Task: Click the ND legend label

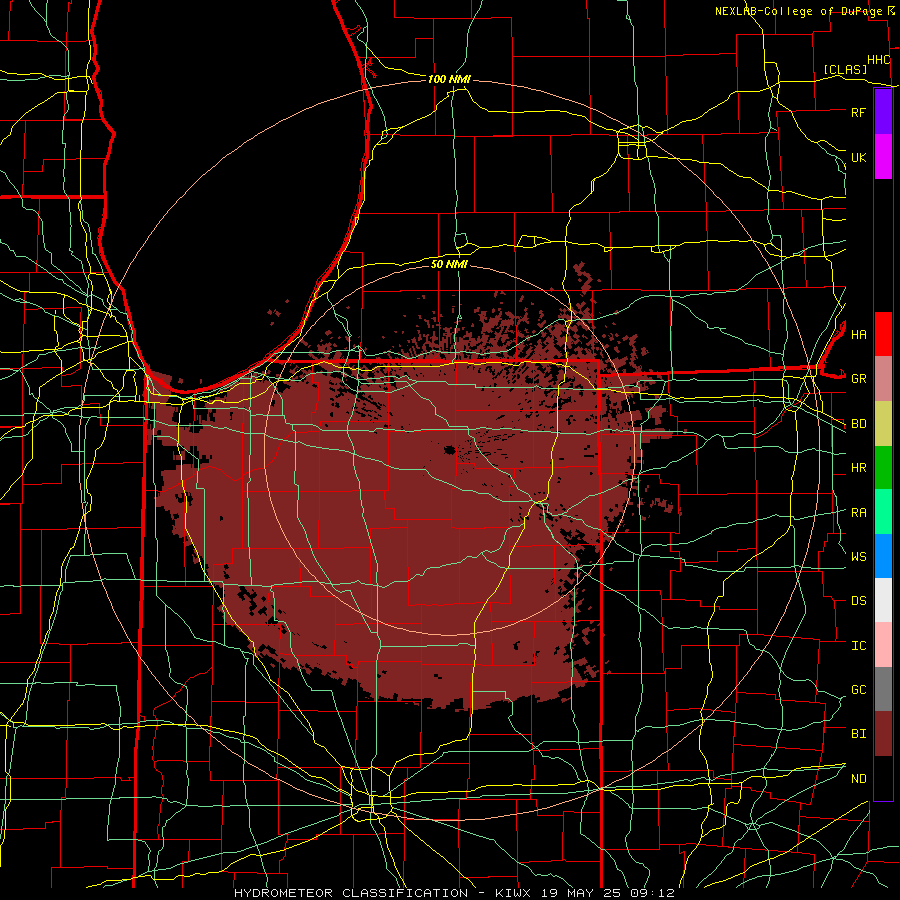Action: [x=858, y=778]
